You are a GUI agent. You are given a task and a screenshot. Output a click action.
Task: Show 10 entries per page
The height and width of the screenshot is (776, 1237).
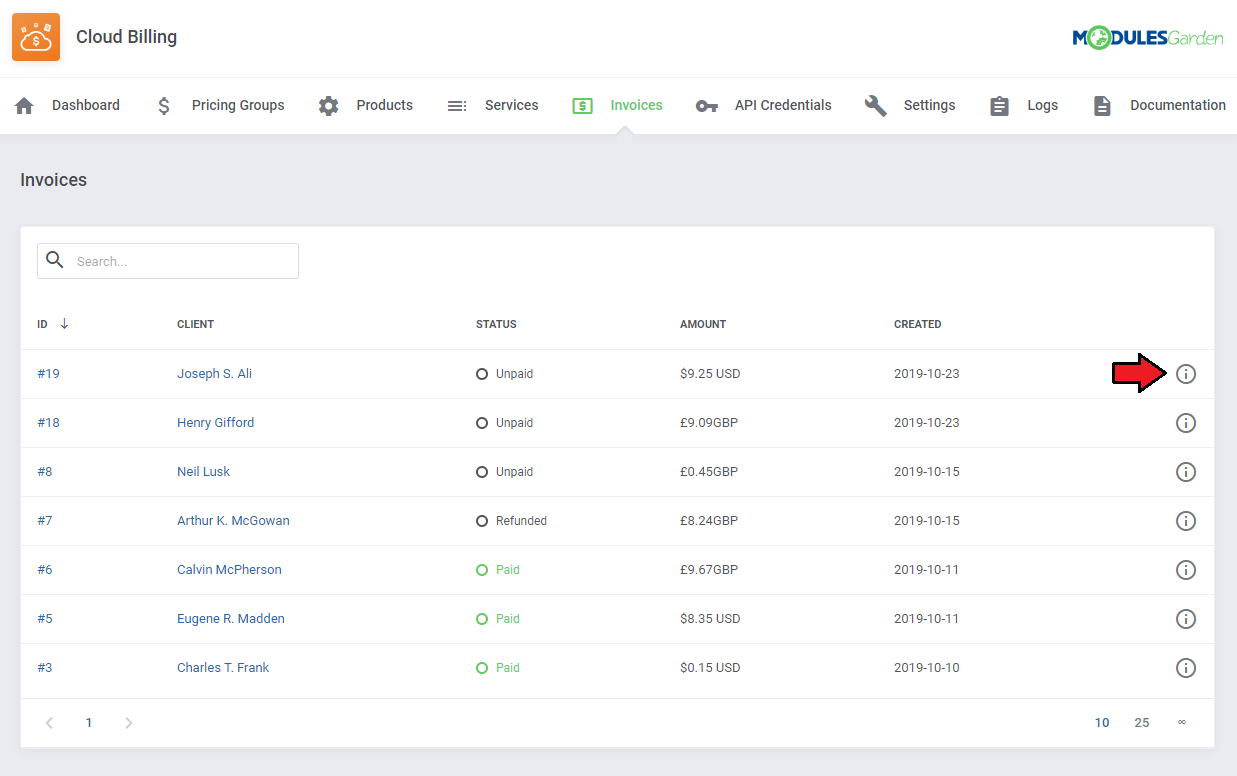point(1102,722)
